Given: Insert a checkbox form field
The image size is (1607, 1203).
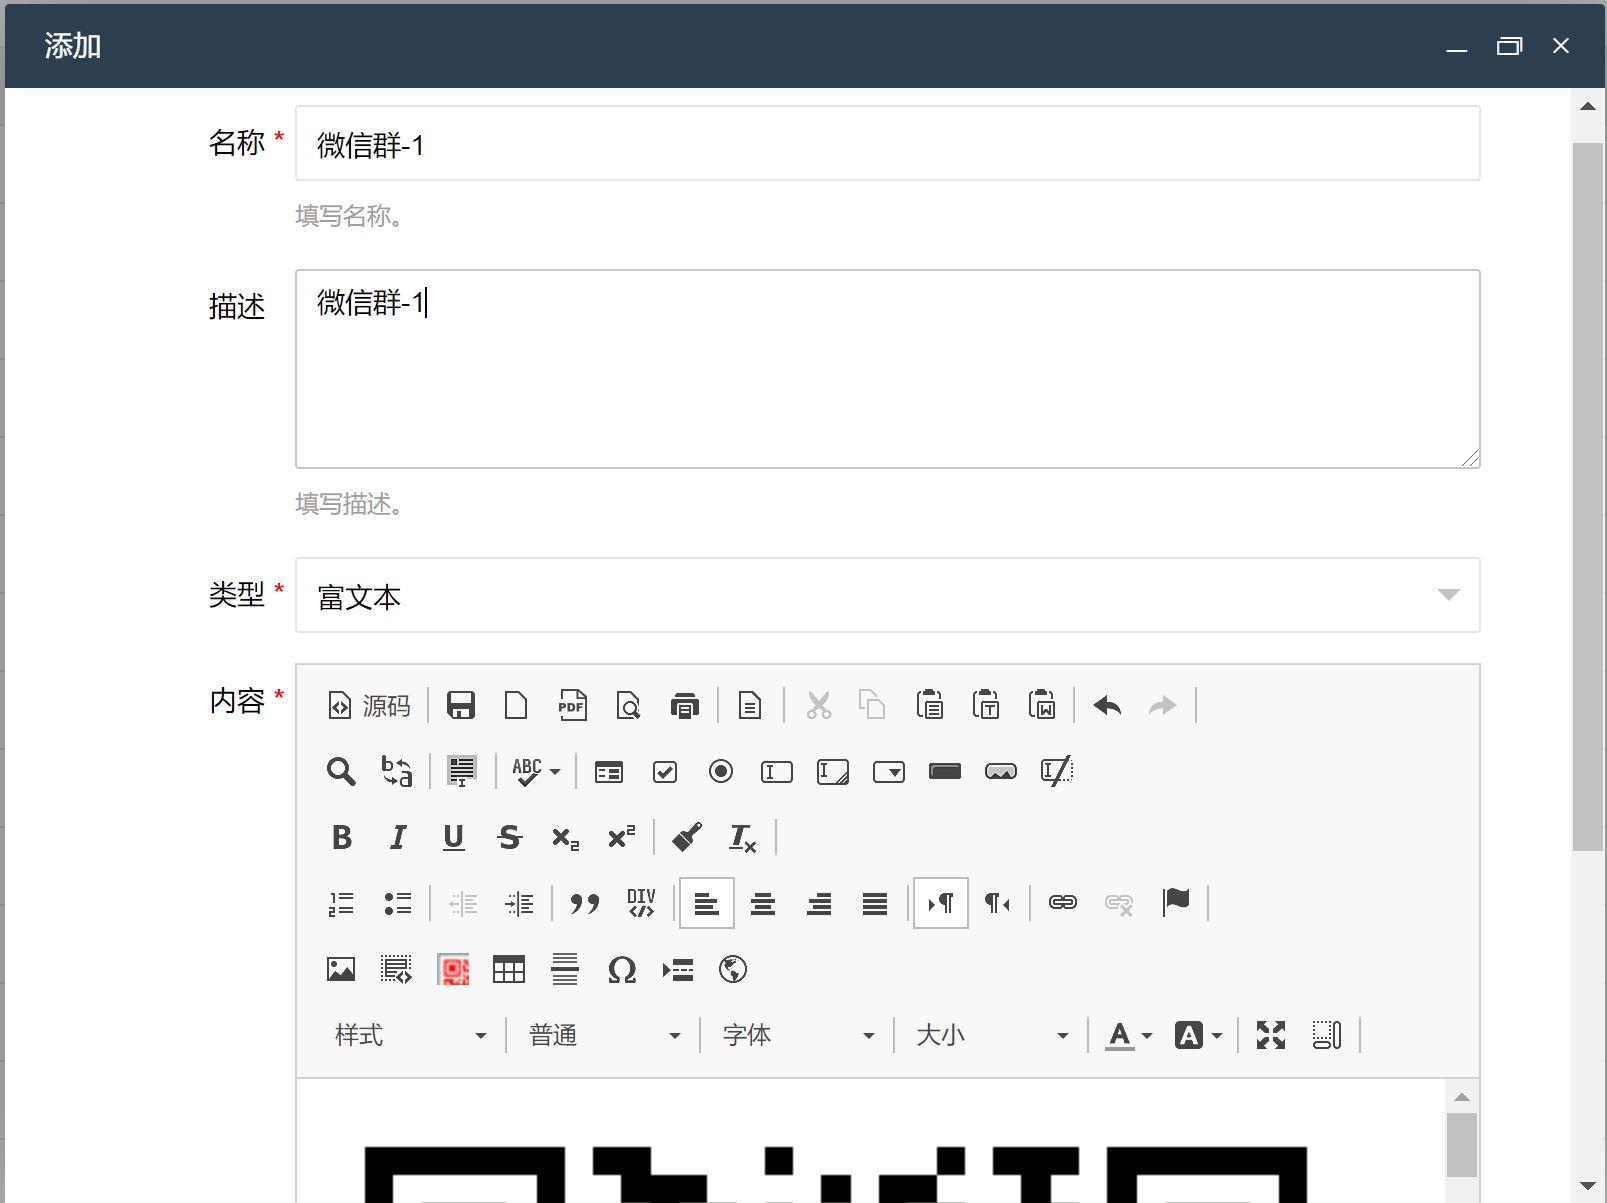Looking at the screenshot, I should [x=665, y=771].
